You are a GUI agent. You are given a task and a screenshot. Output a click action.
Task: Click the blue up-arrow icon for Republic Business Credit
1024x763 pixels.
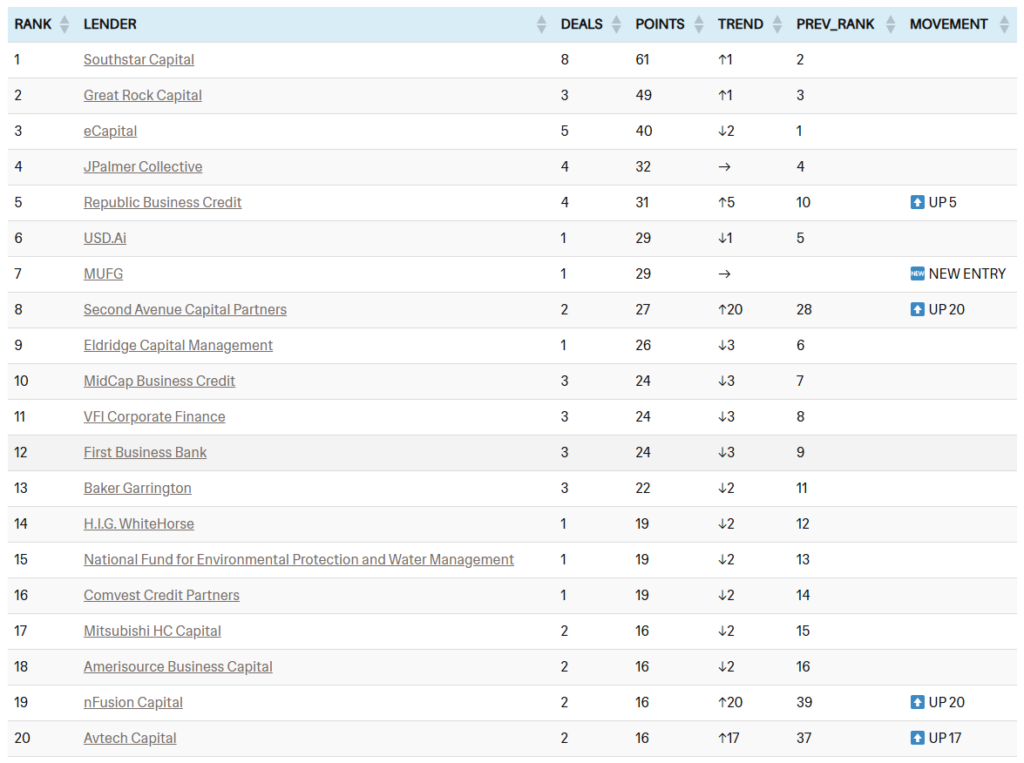pyautogui.click(x=917, y=203)
